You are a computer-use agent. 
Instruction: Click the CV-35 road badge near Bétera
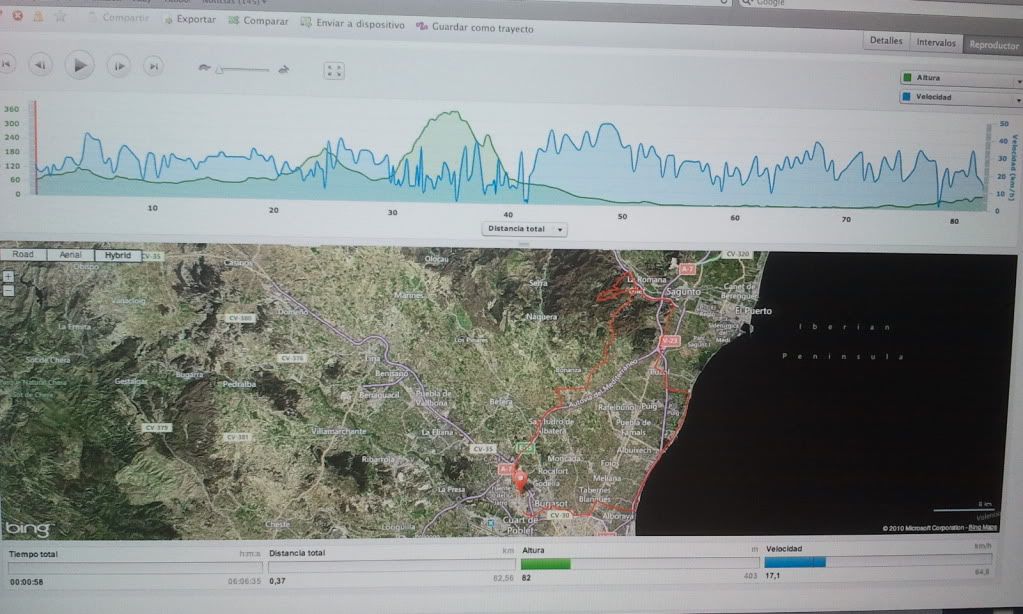tap(483, 449)
